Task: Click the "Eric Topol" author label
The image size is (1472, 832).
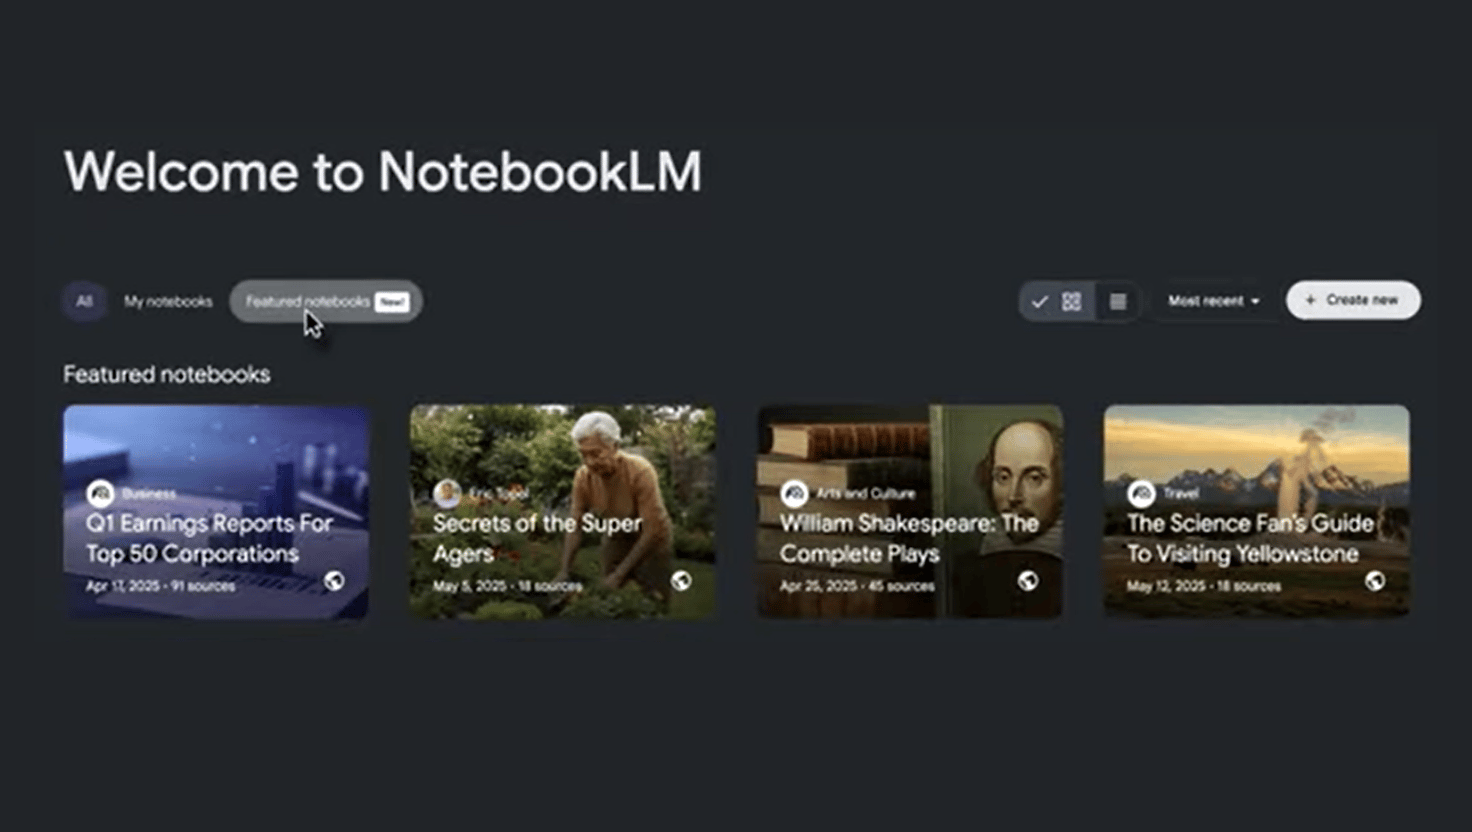Action: [498, 493]
